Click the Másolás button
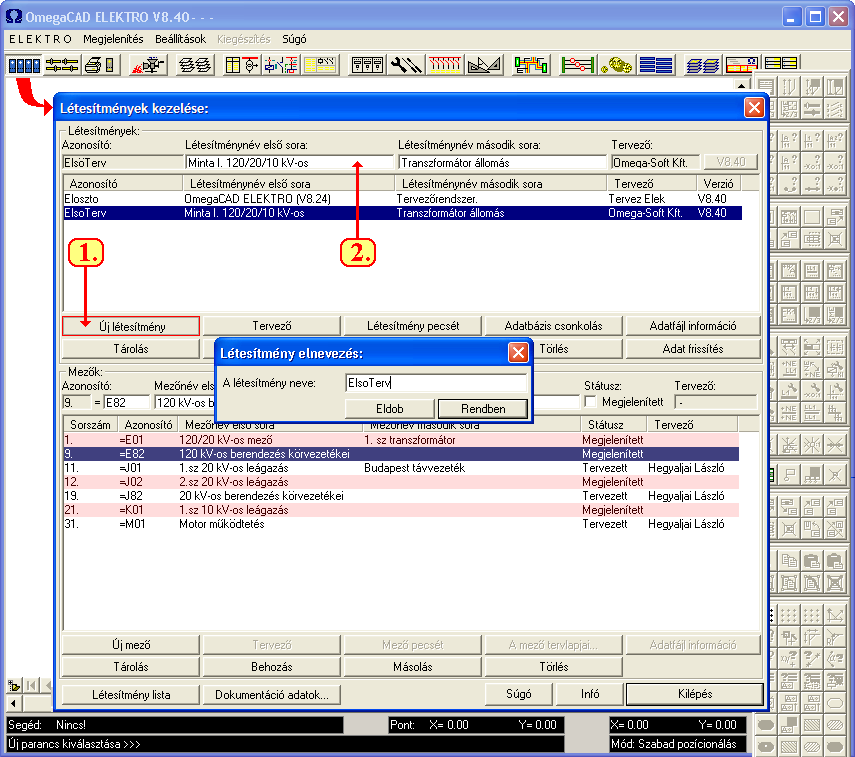Image resolution: width=855 pixels, height=757 pixels. [413, 666]
